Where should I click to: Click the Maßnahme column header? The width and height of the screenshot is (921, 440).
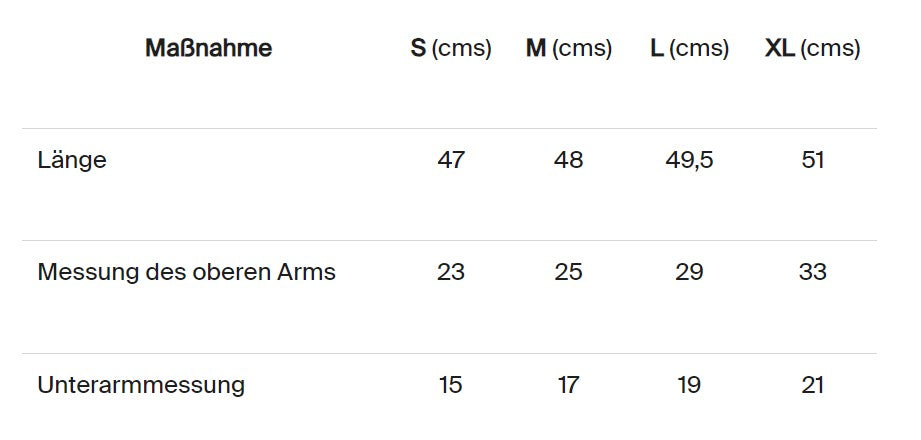(208, 48)
